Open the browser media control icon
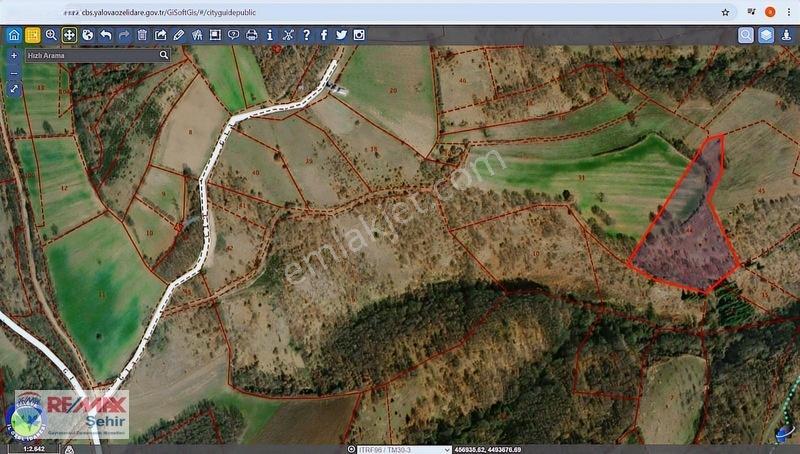 pos(751,12)
